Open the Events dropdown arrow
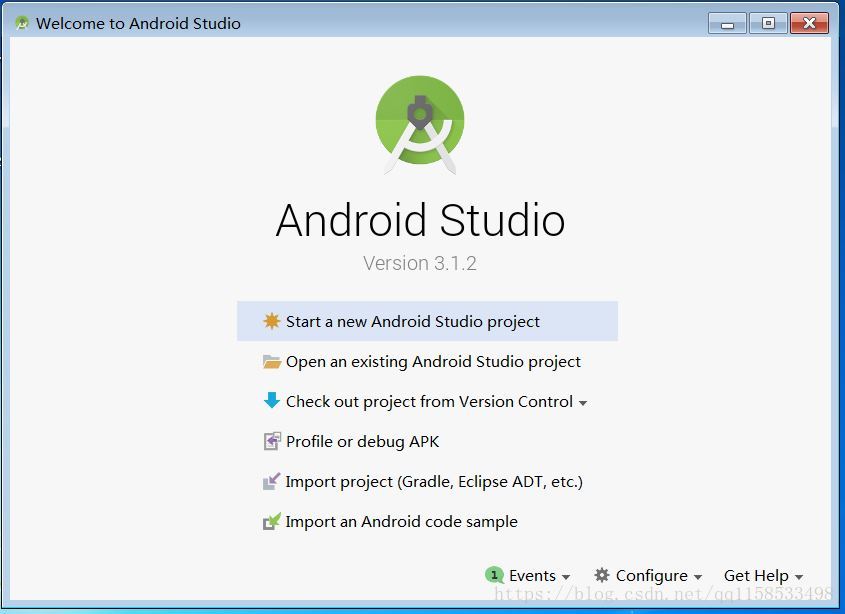This screenshot has width=845, height=614. click(x=566, y=577)
